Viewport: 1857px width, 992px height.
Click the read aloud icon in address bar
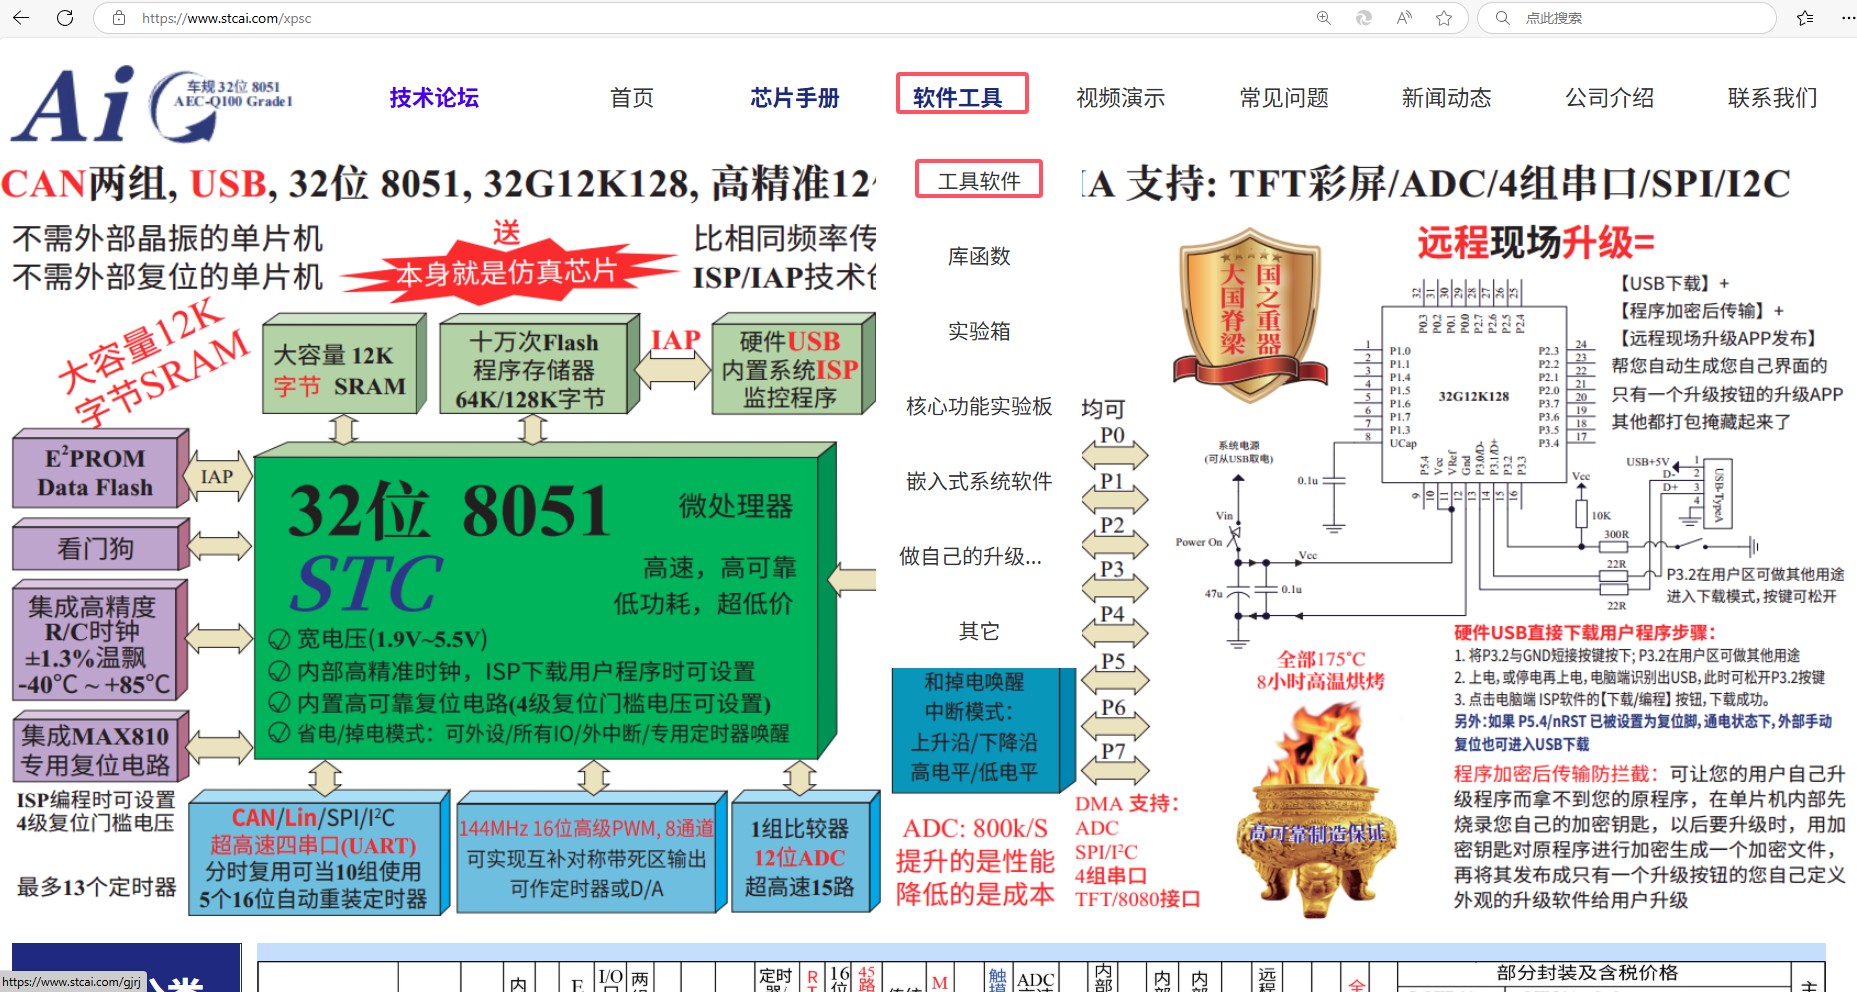1404,18
